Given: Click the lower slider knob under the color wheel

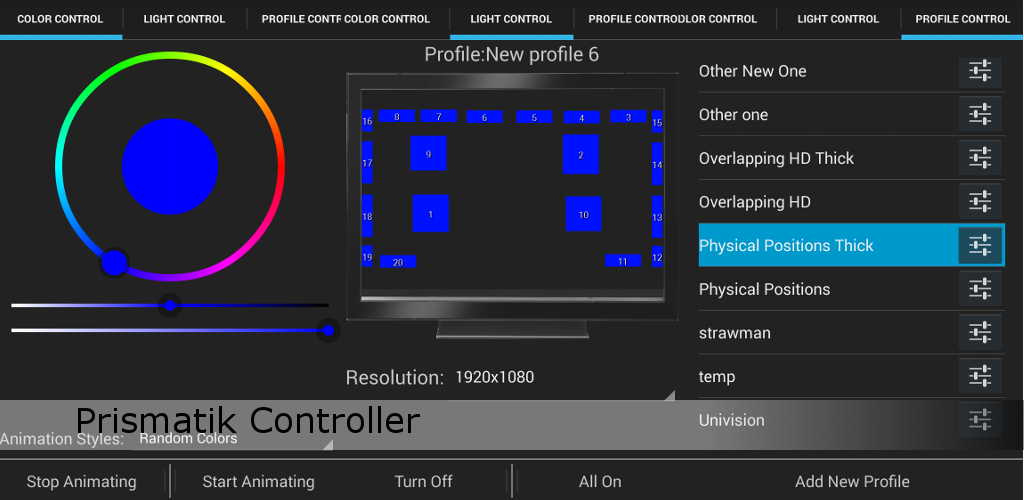Looking at the screenshot, I should [x=328, y=330].
